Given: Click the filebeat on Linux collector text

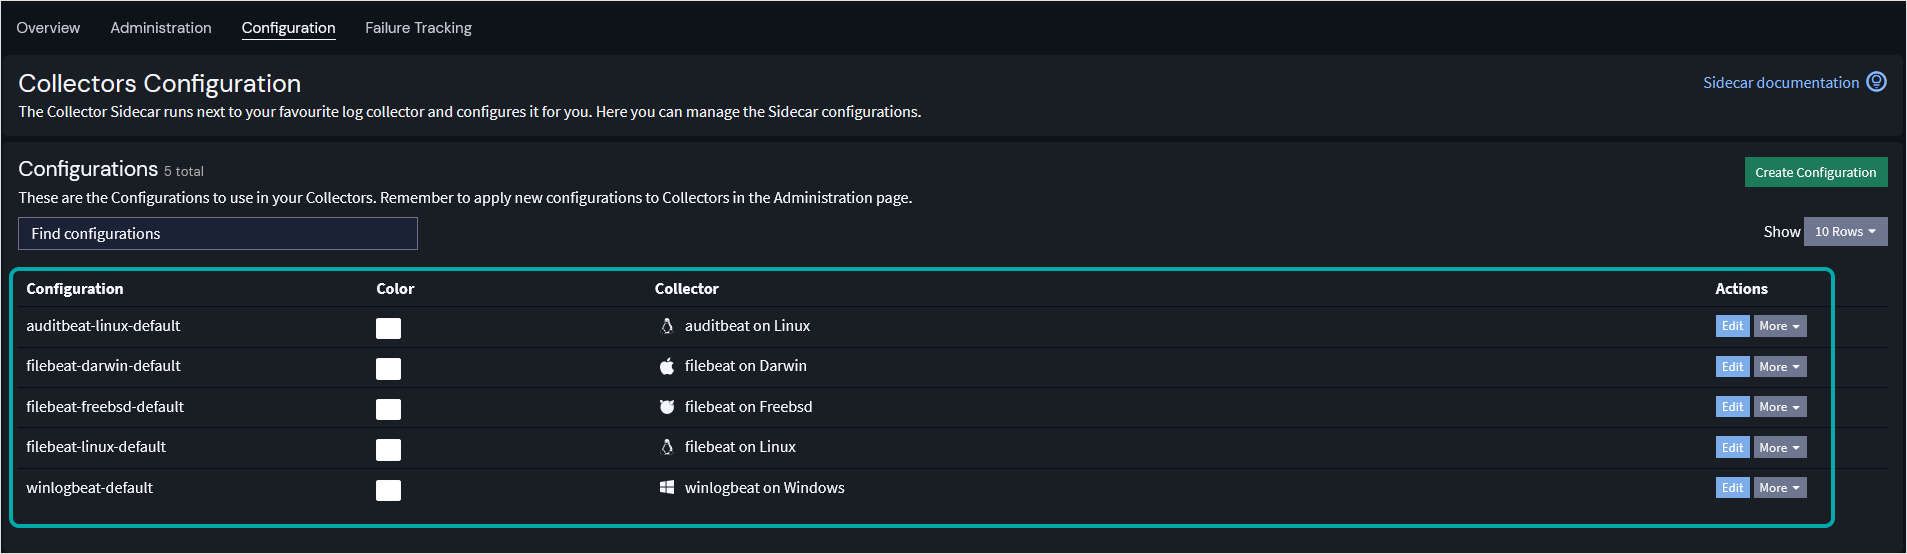Looking at the screenshot, I should click(x=740, y=447).
